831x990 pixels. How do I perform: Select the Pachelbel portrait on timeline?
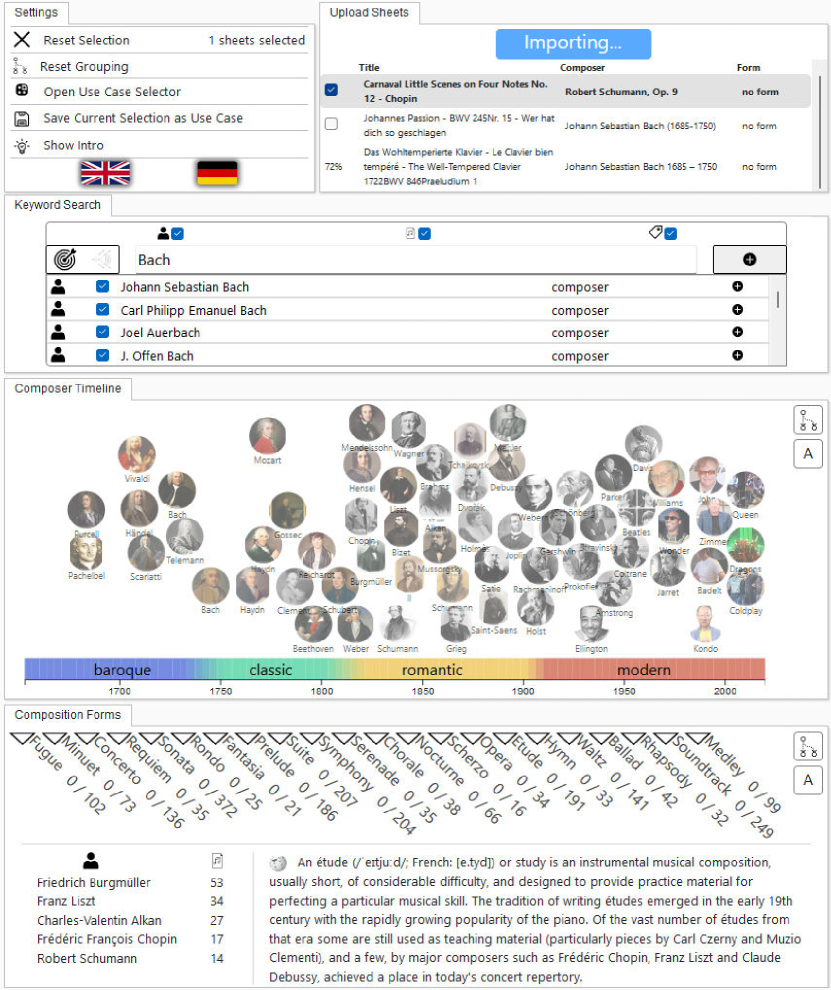[x=87, y=552]
